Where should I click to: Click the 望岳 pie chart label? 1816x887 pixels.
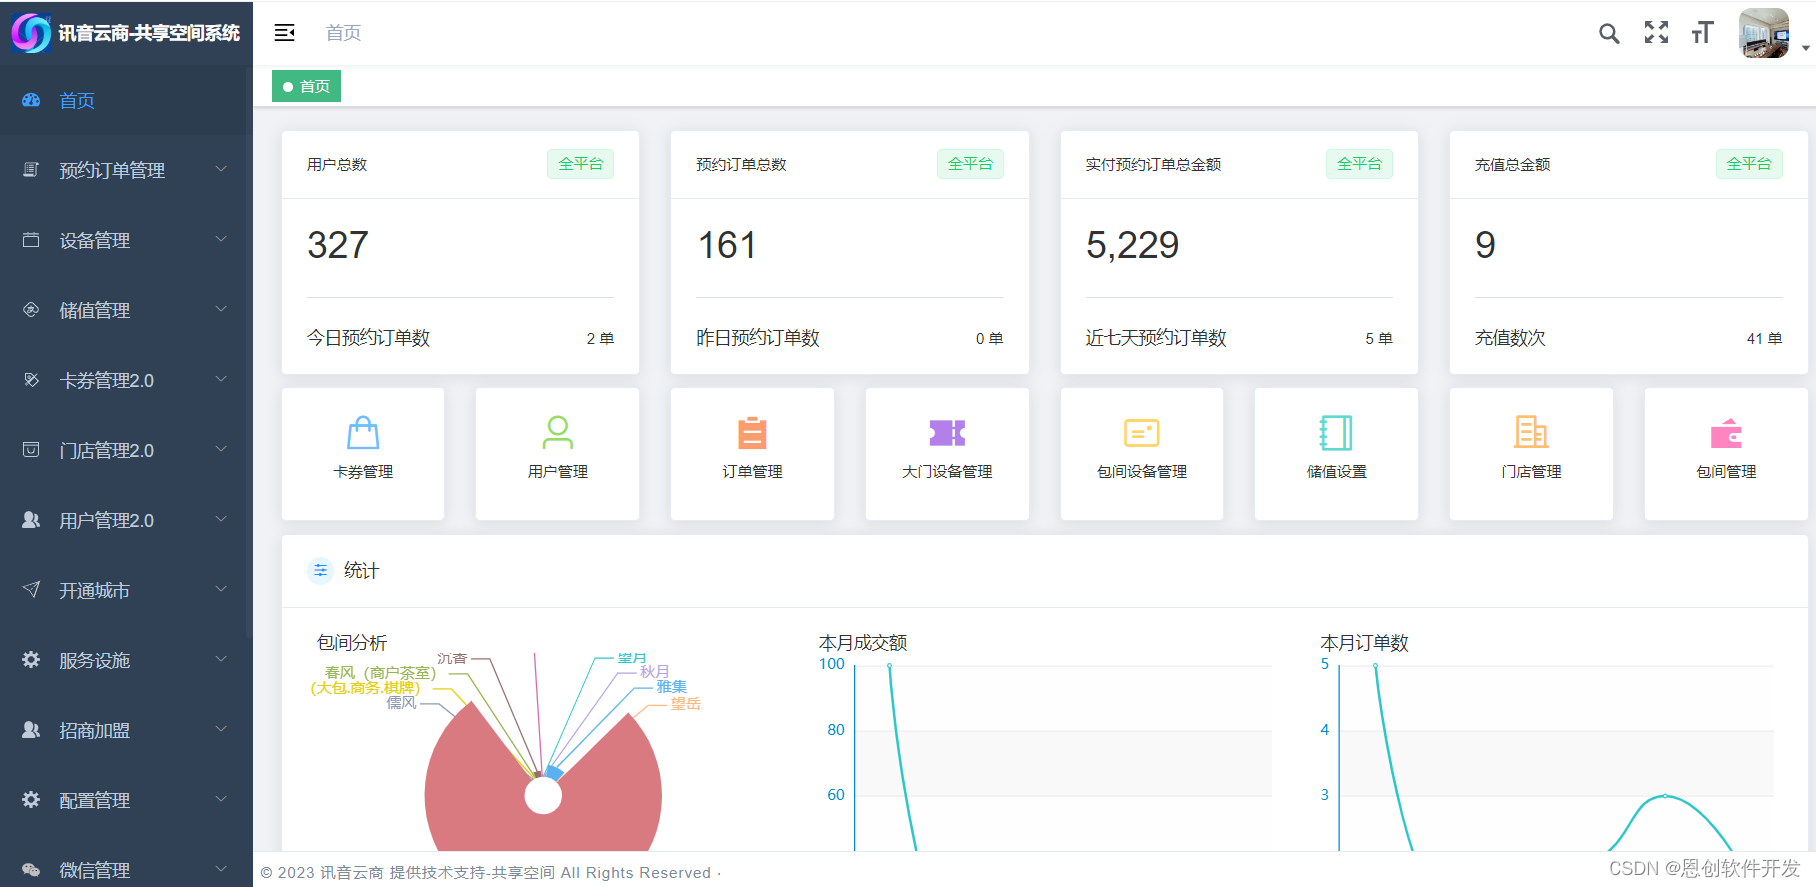pyautogui.click(x=685, y=703)
